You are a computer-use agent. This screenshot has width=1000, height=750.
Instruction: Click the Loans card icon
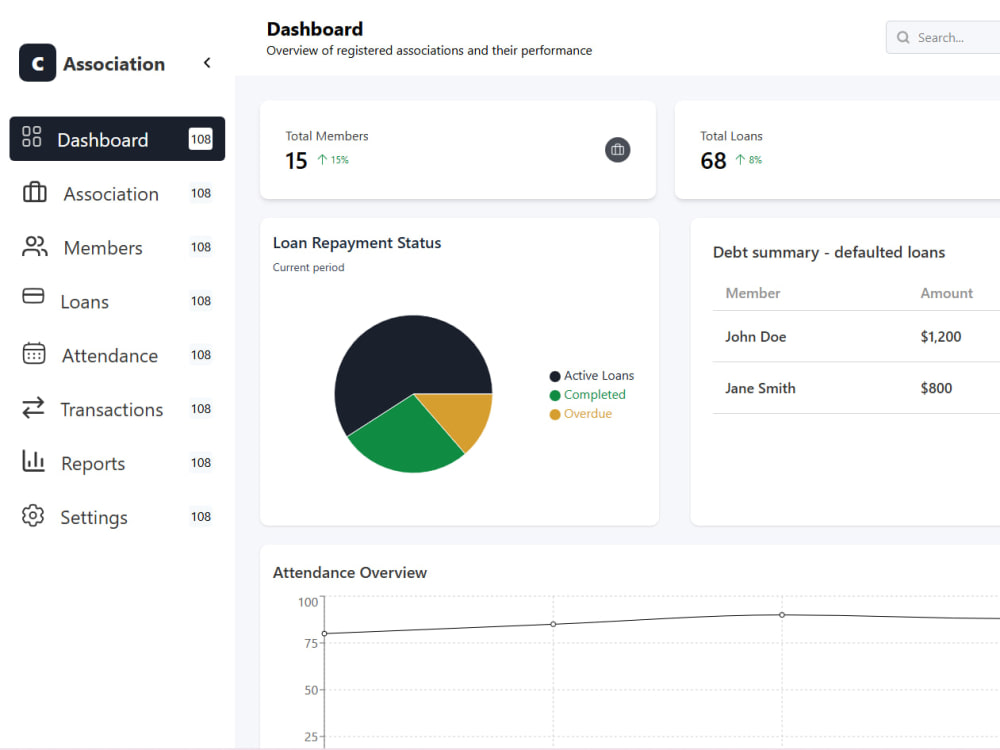(33, 296)
